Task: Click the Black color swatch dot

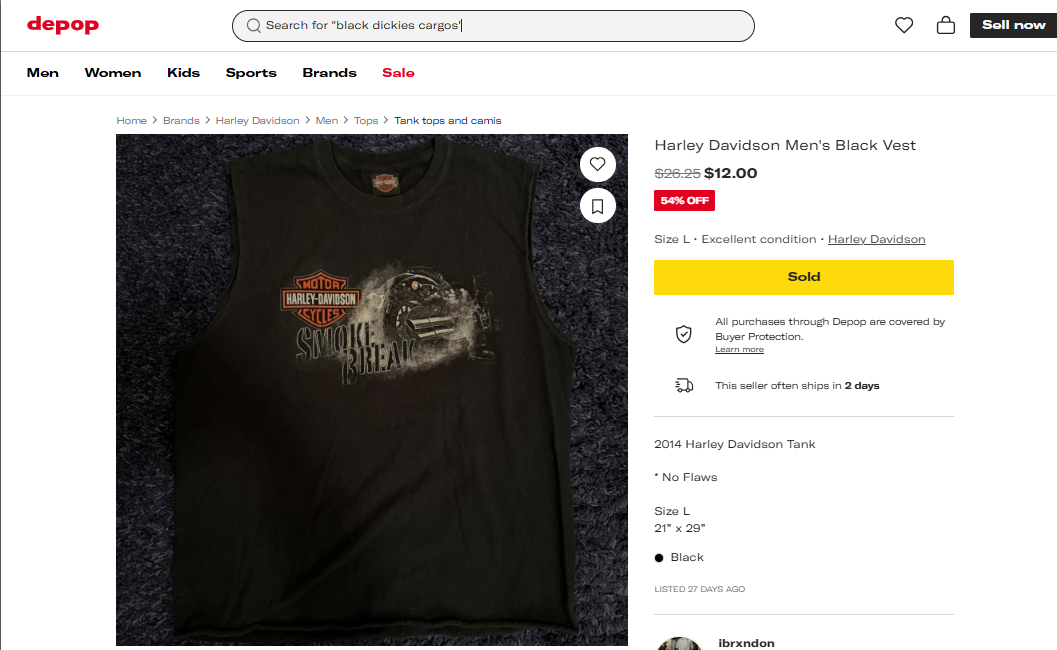Action: pos(659,558)
